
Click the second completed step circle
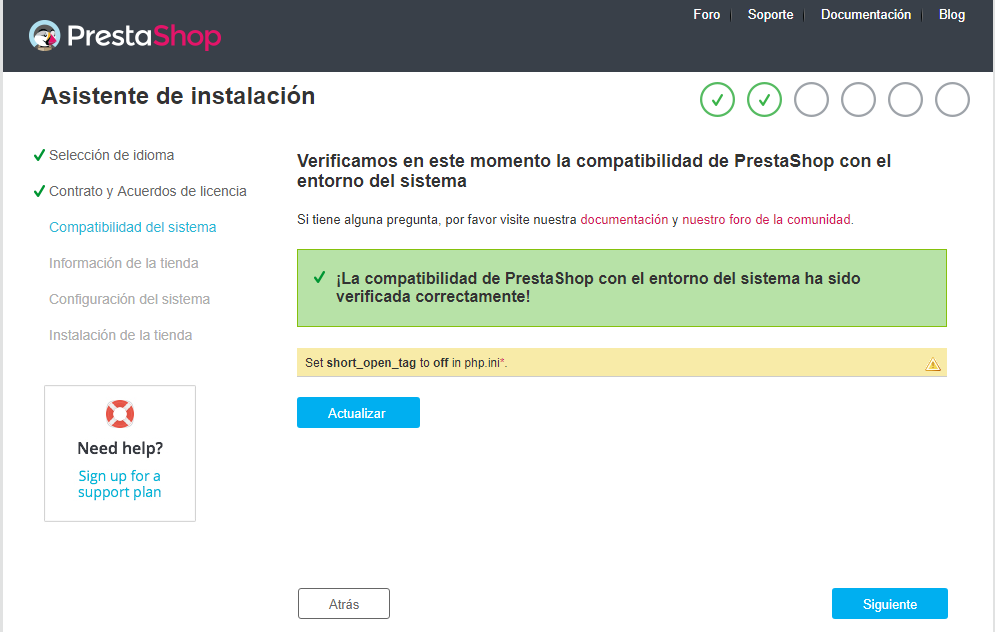(x=764, y=100)
